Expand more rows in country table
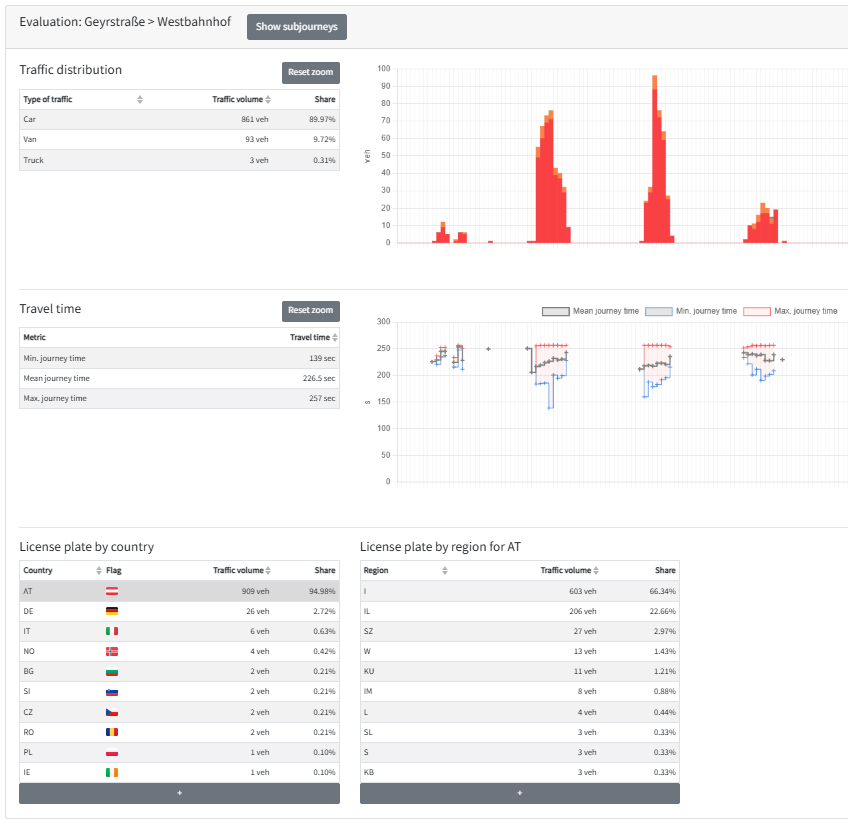The height and width of the screenshot is (820, 848). point(180,793)
